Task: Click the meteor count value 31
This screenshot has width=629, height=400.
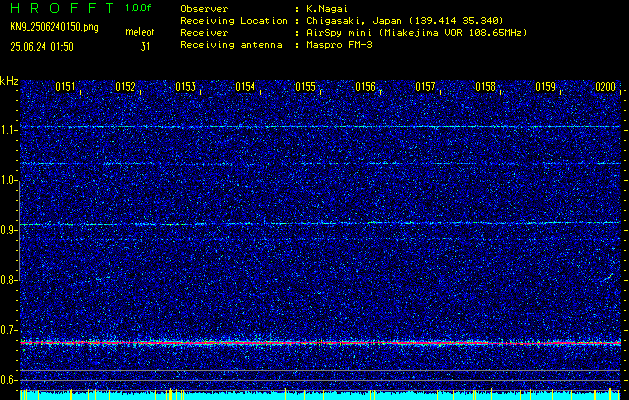Action: coord(145,47)
